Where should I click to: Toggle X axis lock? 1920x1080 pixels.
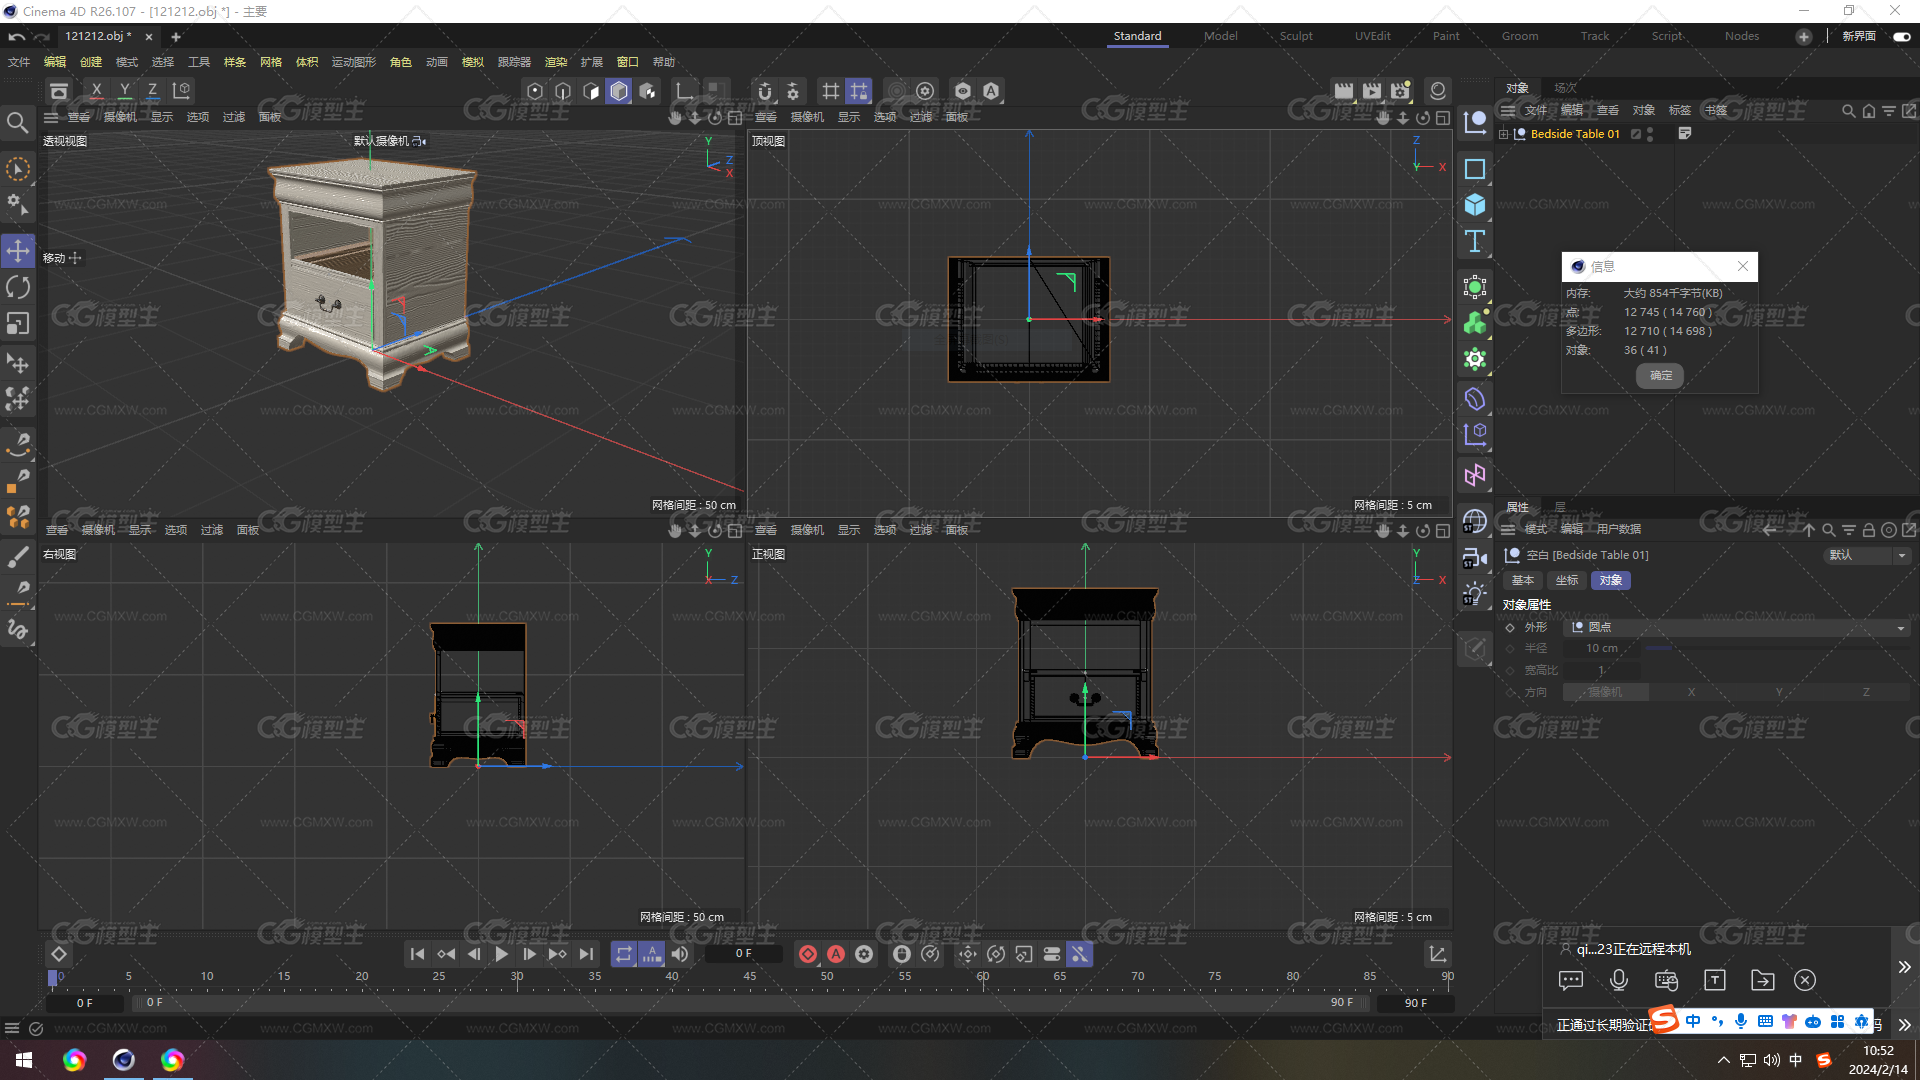96,91
